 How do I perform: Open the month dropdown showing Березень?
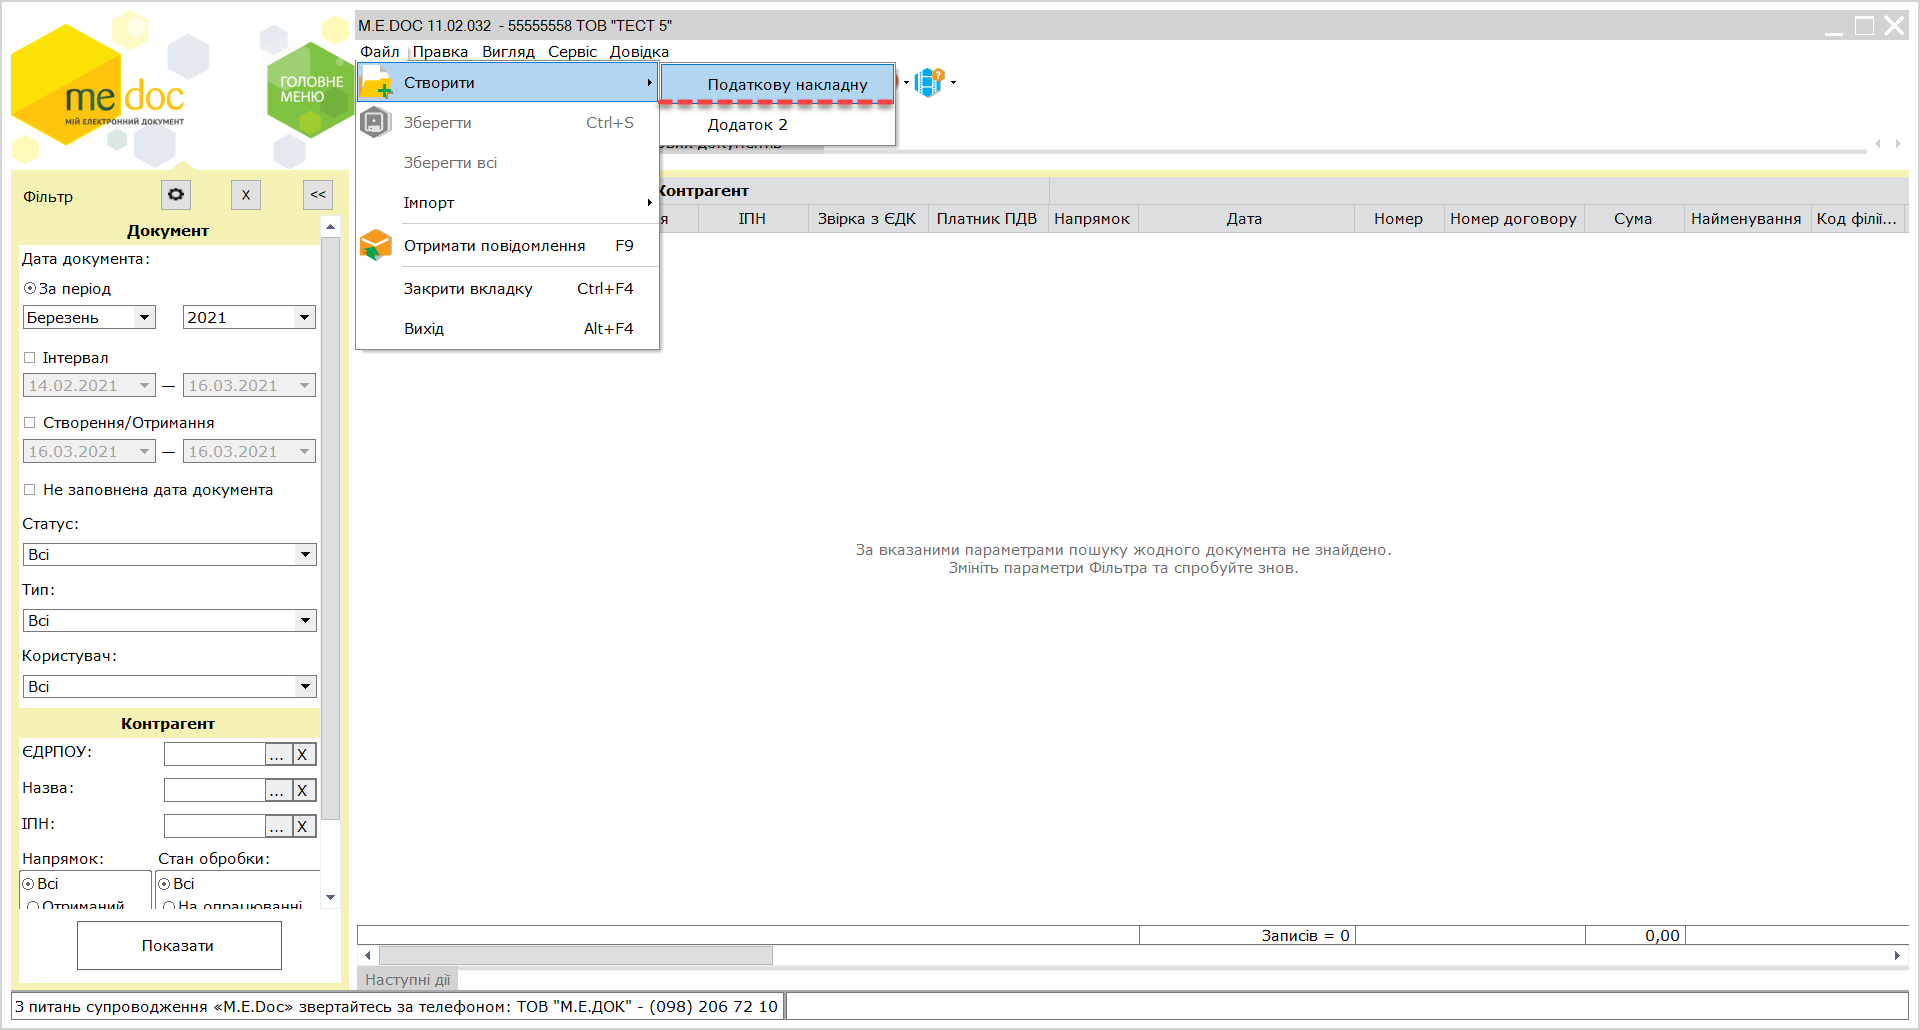[x=89, y=318]
